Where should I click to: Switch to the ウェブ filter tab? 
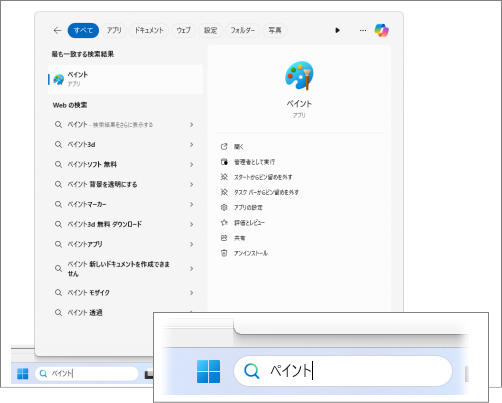pos(183,30)
